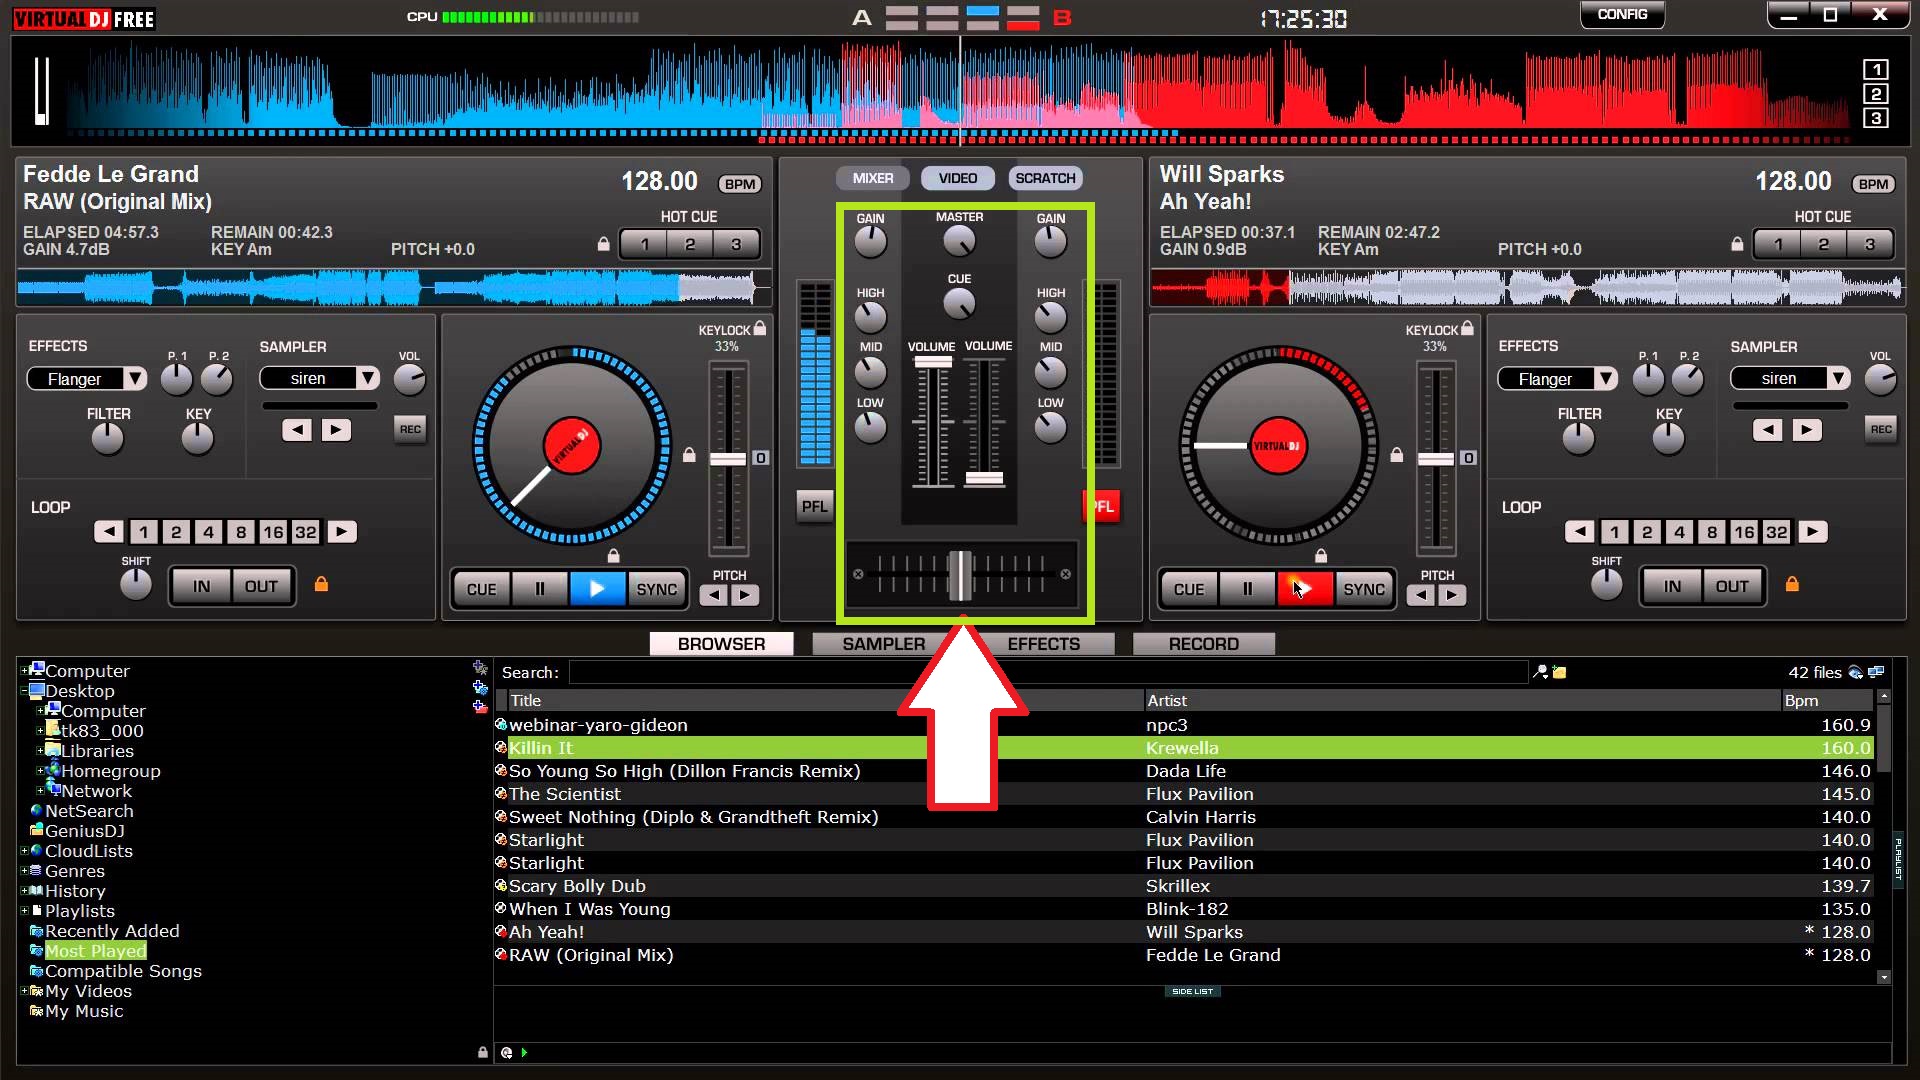Sync the right deck tempo

(1364, 589)
